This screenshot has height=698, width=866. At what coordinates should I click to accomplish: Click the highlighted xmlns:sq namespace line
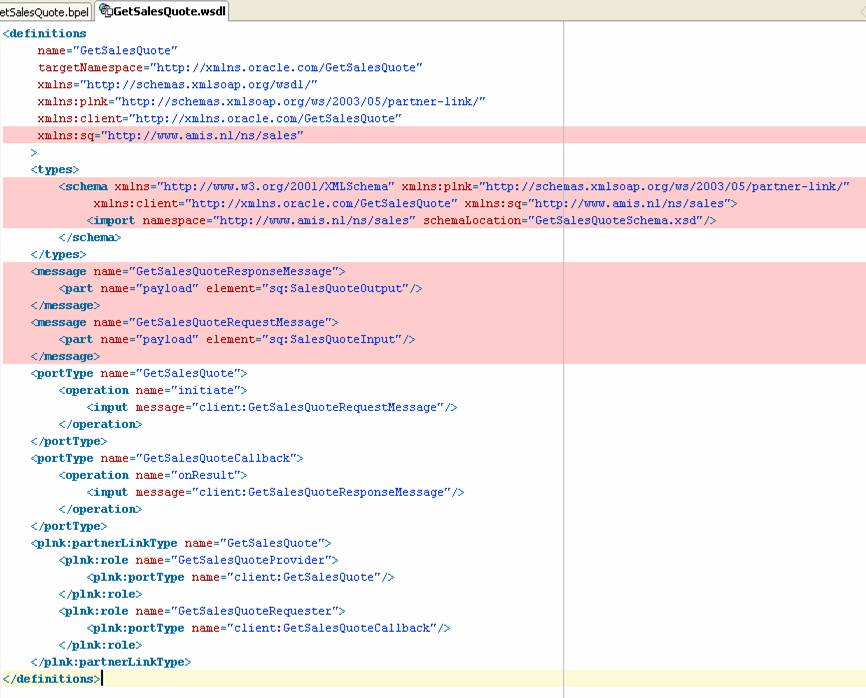170,135
